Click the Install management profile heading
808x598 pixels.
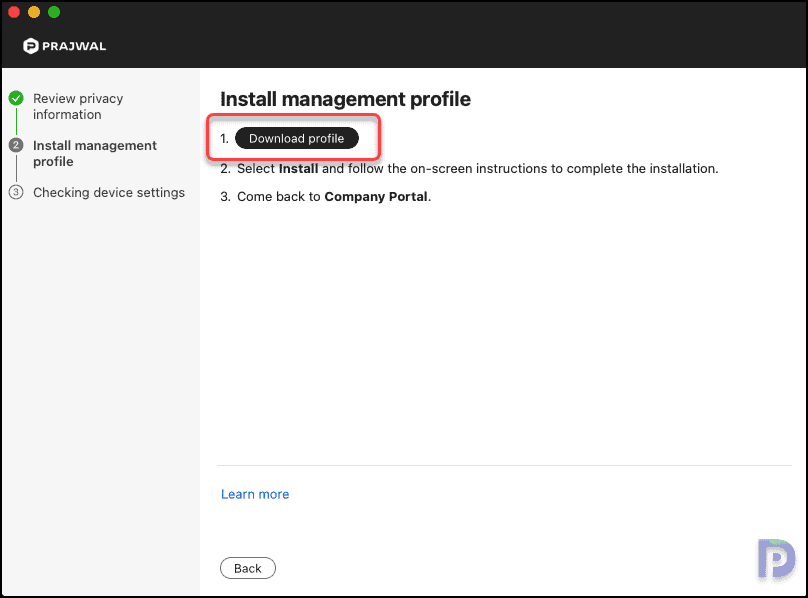[x=345, y=99]
